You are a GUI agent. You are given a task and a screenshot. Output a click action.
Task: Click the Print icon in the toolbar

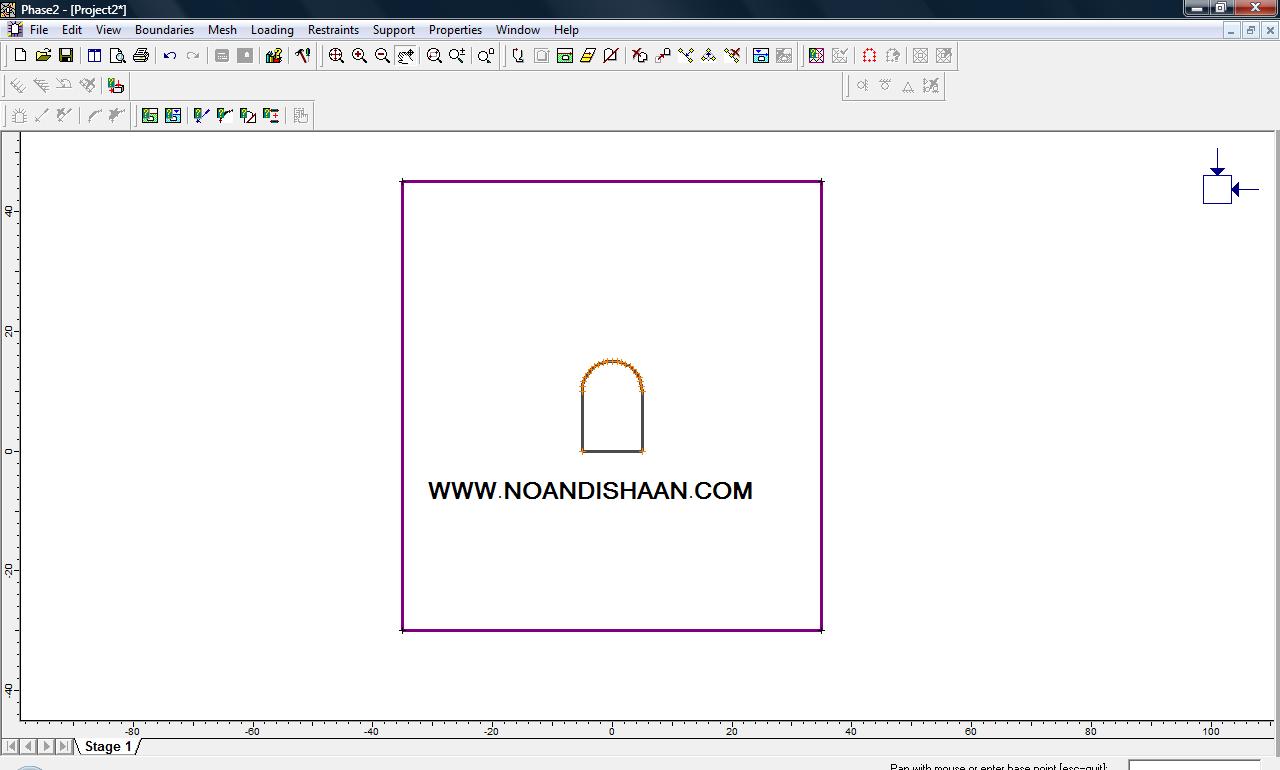[141, 56]
